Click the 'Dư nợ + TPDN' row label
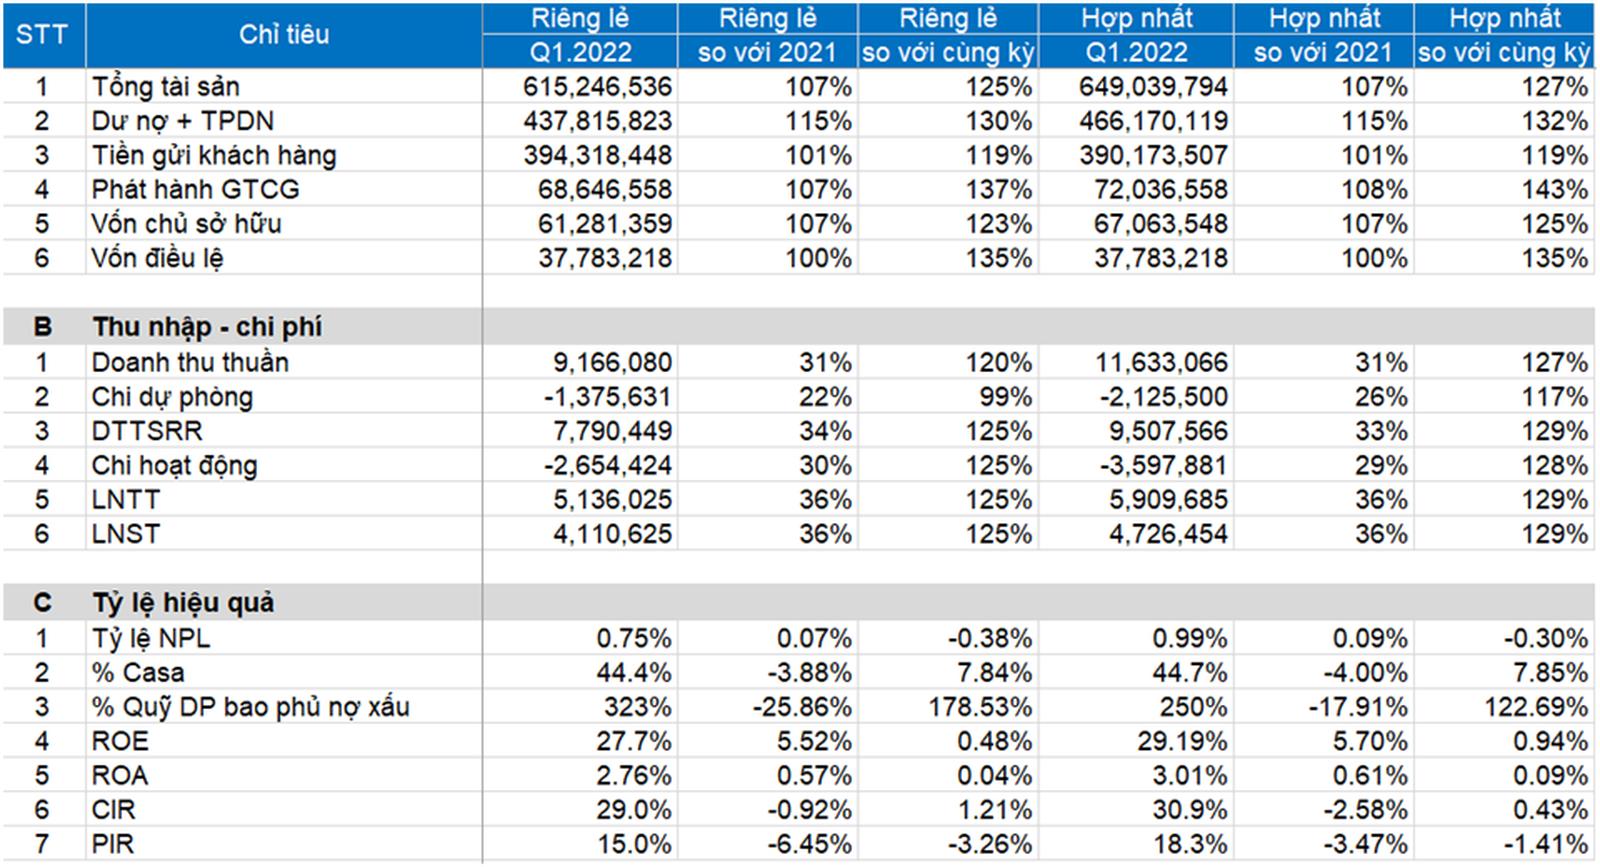This screenshot has height=867, width=1600. pyautogui.click(x=183, y=121)
